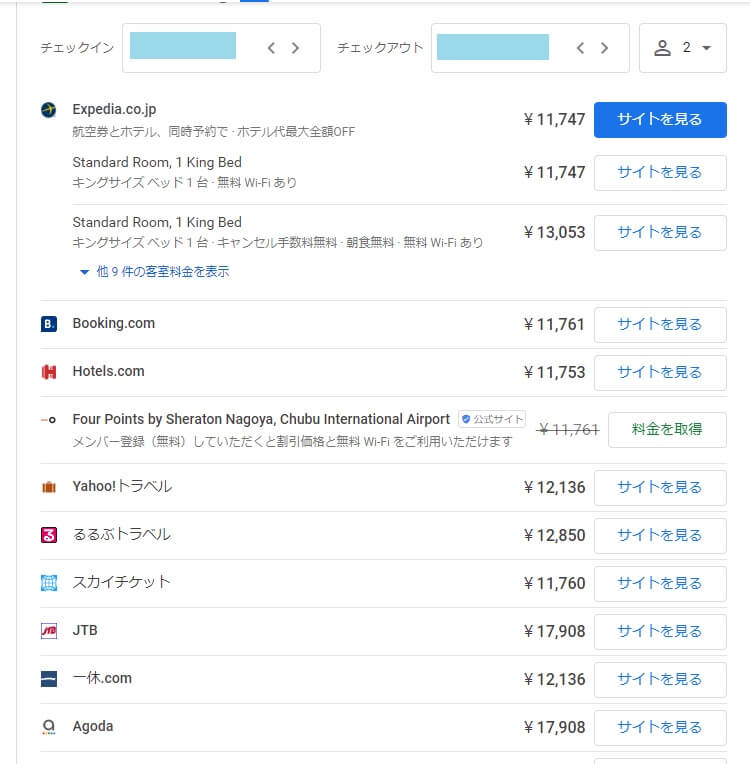750x764 pixels.
Task: Click the スカイチケット logo icon
Action: pyautogui.click(x=49, y=582)
